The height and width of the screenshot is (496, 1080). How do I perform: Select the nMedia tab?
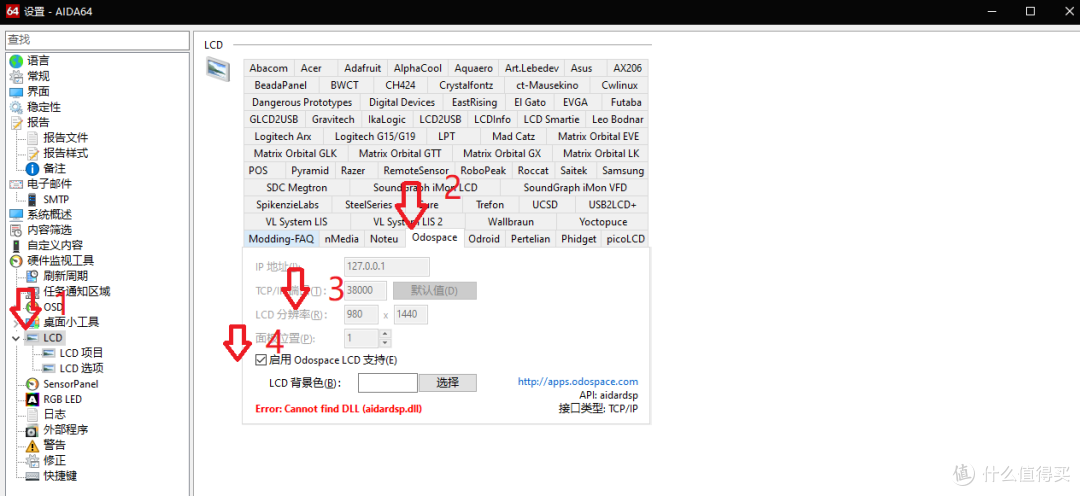[342, 239]
